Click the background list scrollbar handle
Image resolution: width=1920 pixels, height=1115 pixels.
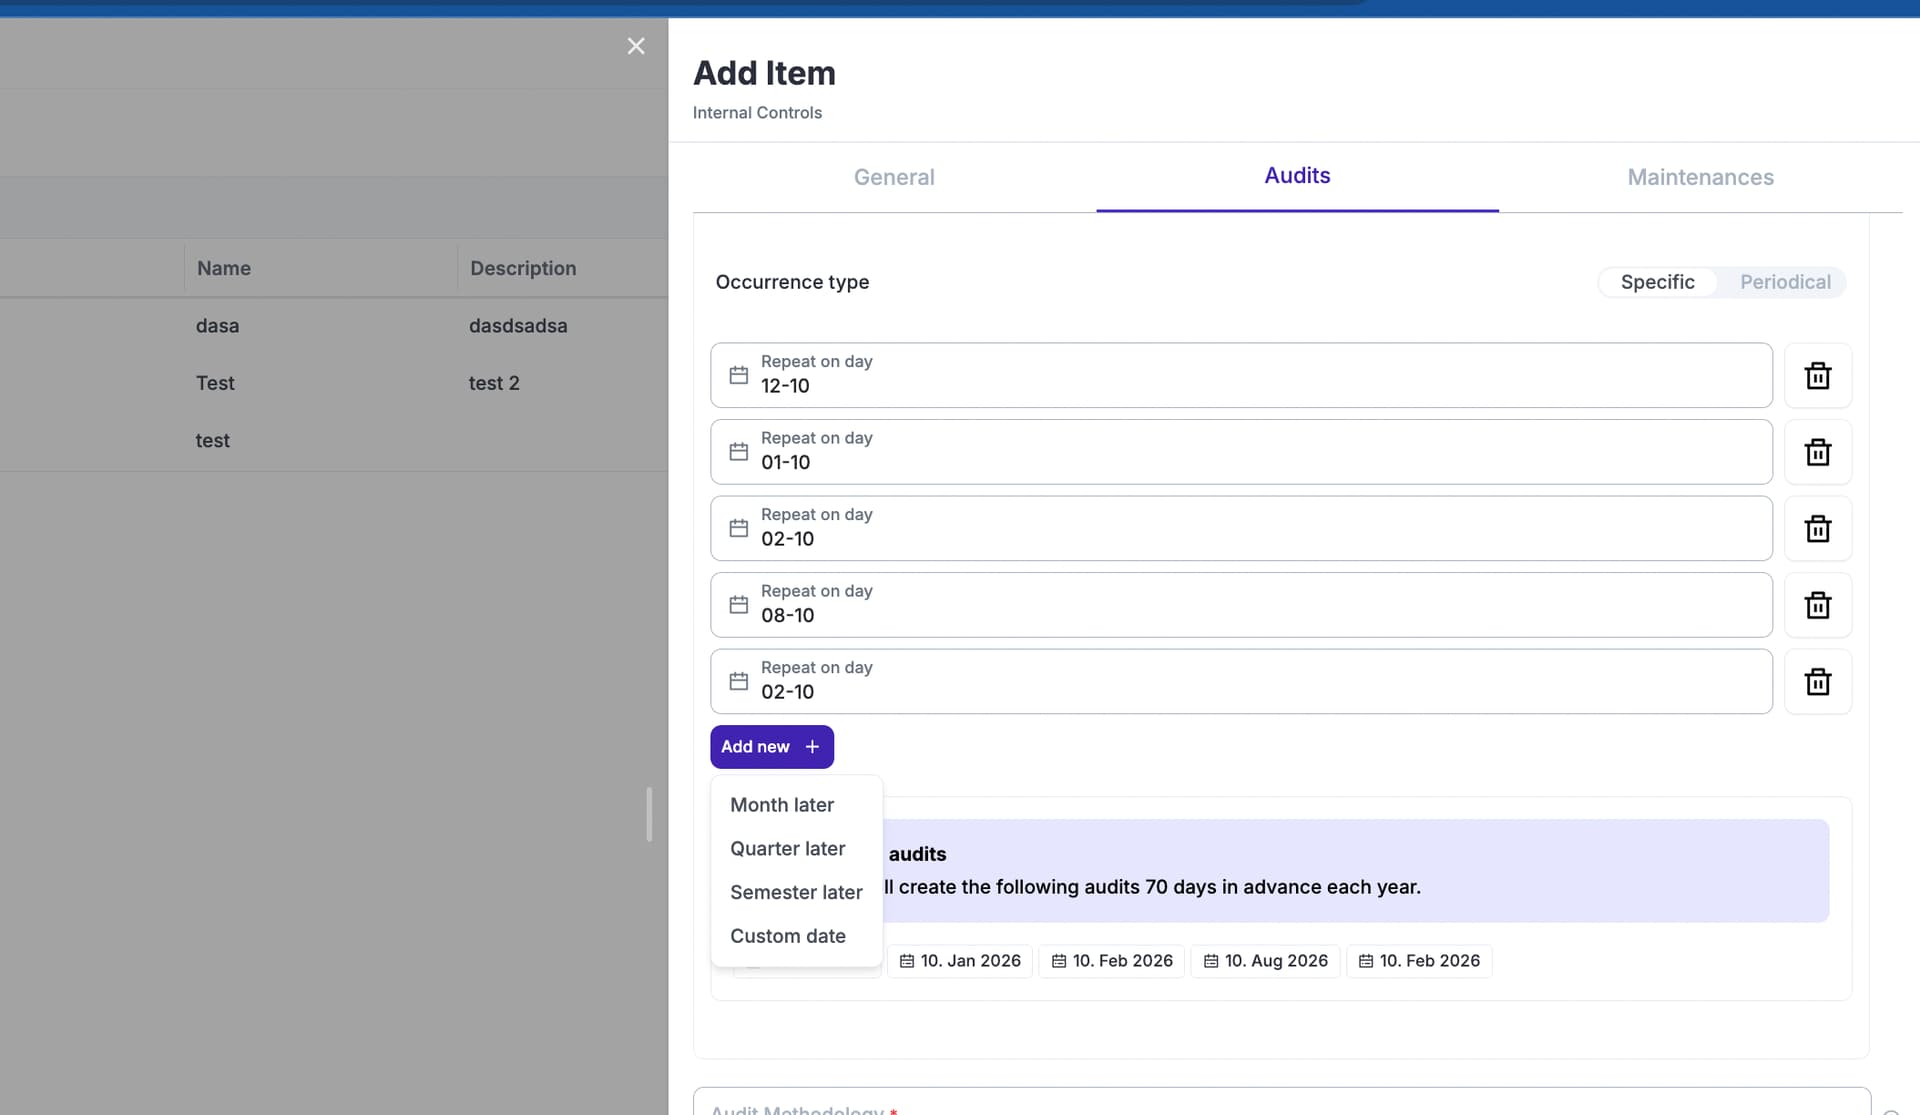(x=649, y=814)
